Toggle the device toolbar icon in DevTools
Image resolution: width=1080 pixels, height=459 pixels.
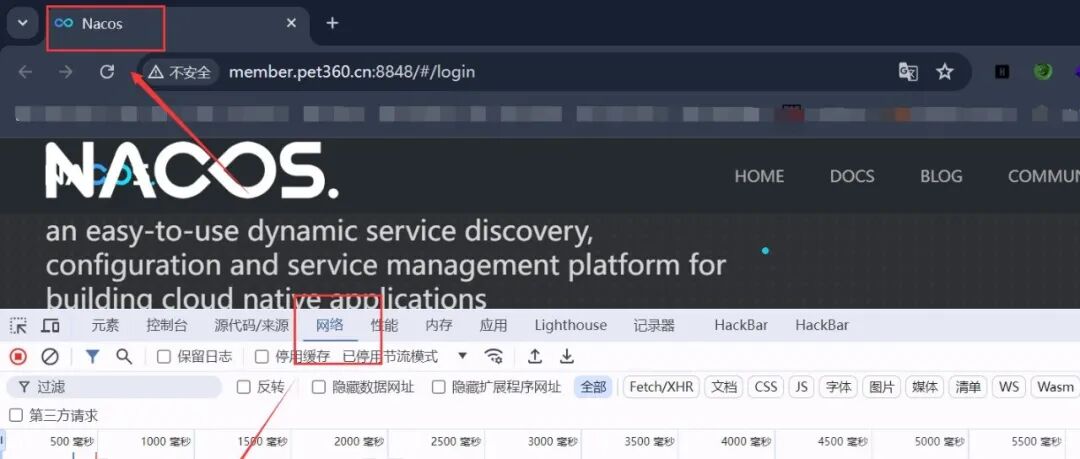[50, 326]
